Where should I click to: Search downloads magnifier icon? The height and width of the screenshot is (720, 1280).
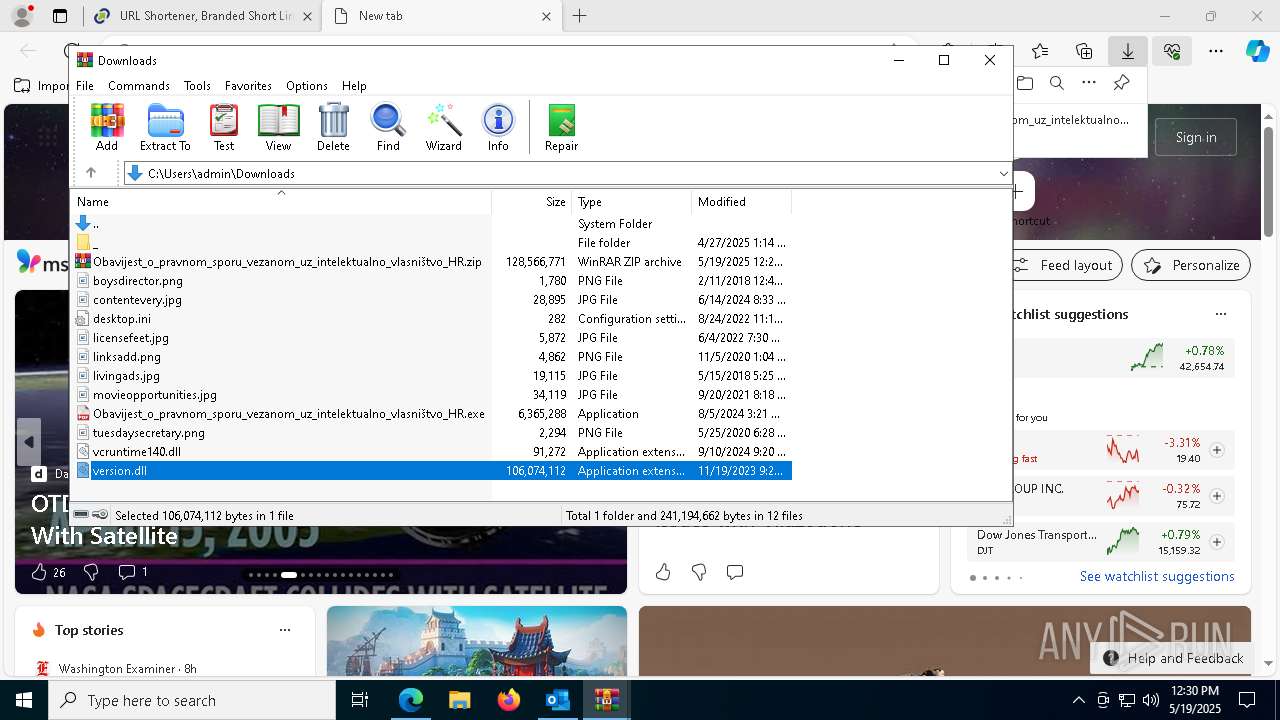coord(1056,83)
